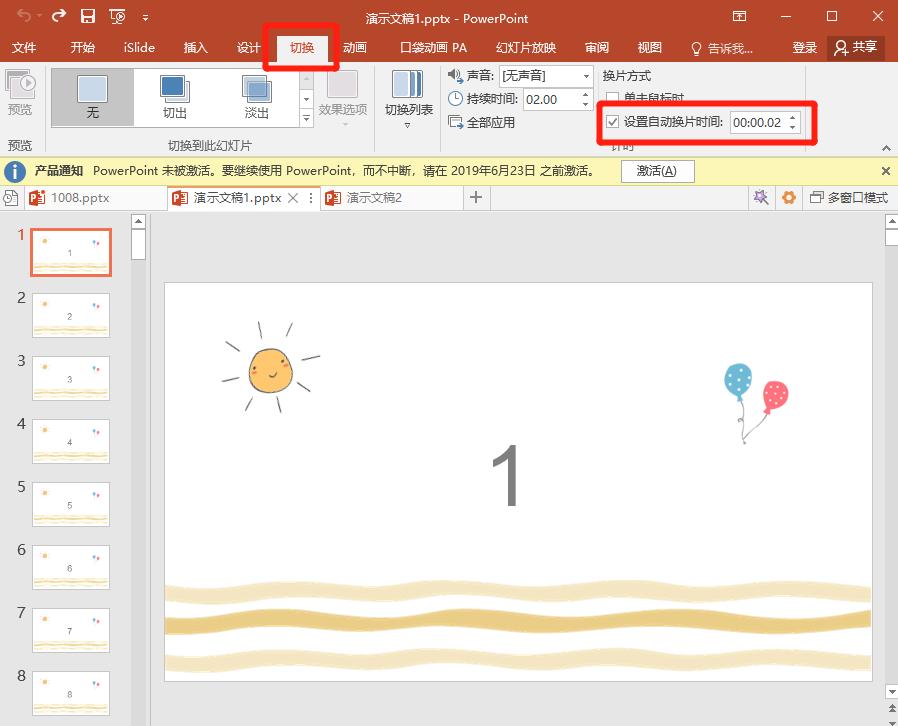Select slide 4 thumbnail
The width and height of the screenshot is (898, 726).
click(71, 441)
